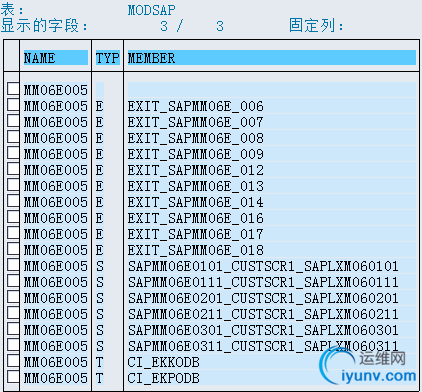Screen dimensions: 422x392
Task: Select the checkbox for the SAPMM06E0111_CUSTSCR1 row
Action: [x=13, y=281]
